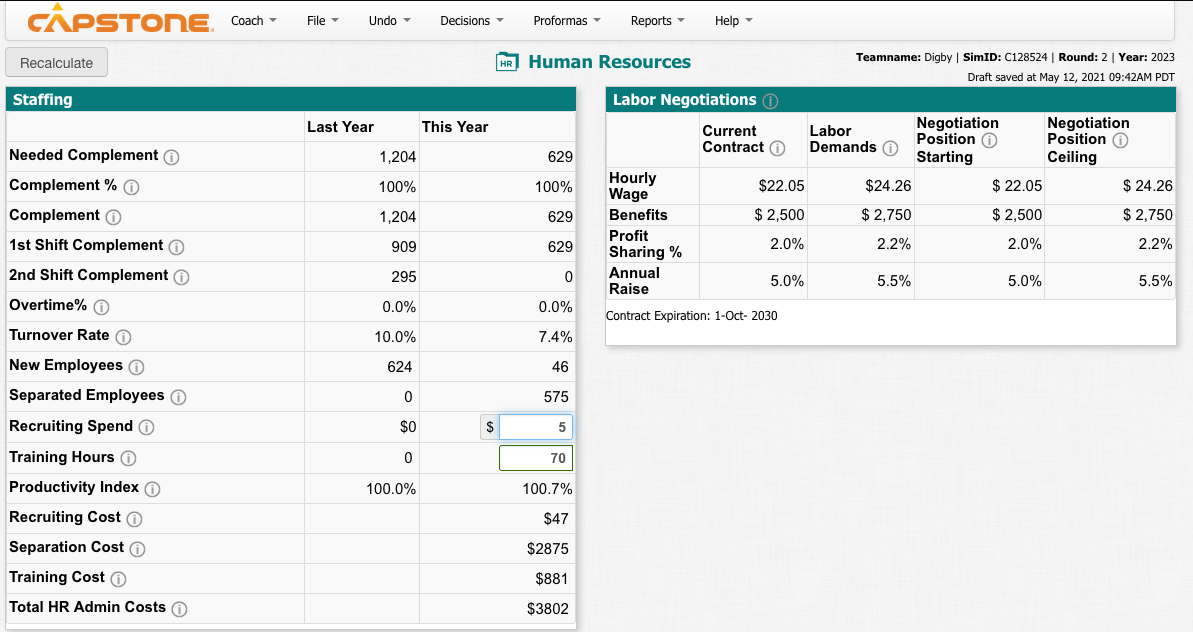Click the info icon next to Productivity Index
Viewport: 1193px width, 632px height.
point(151,488)
